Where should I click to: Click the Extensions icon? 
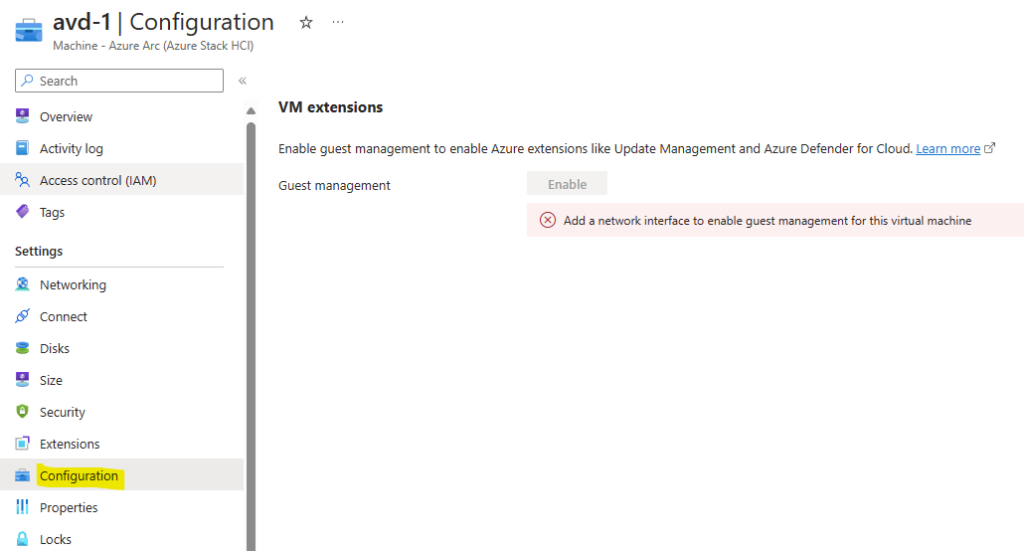(x=22, y=443)
